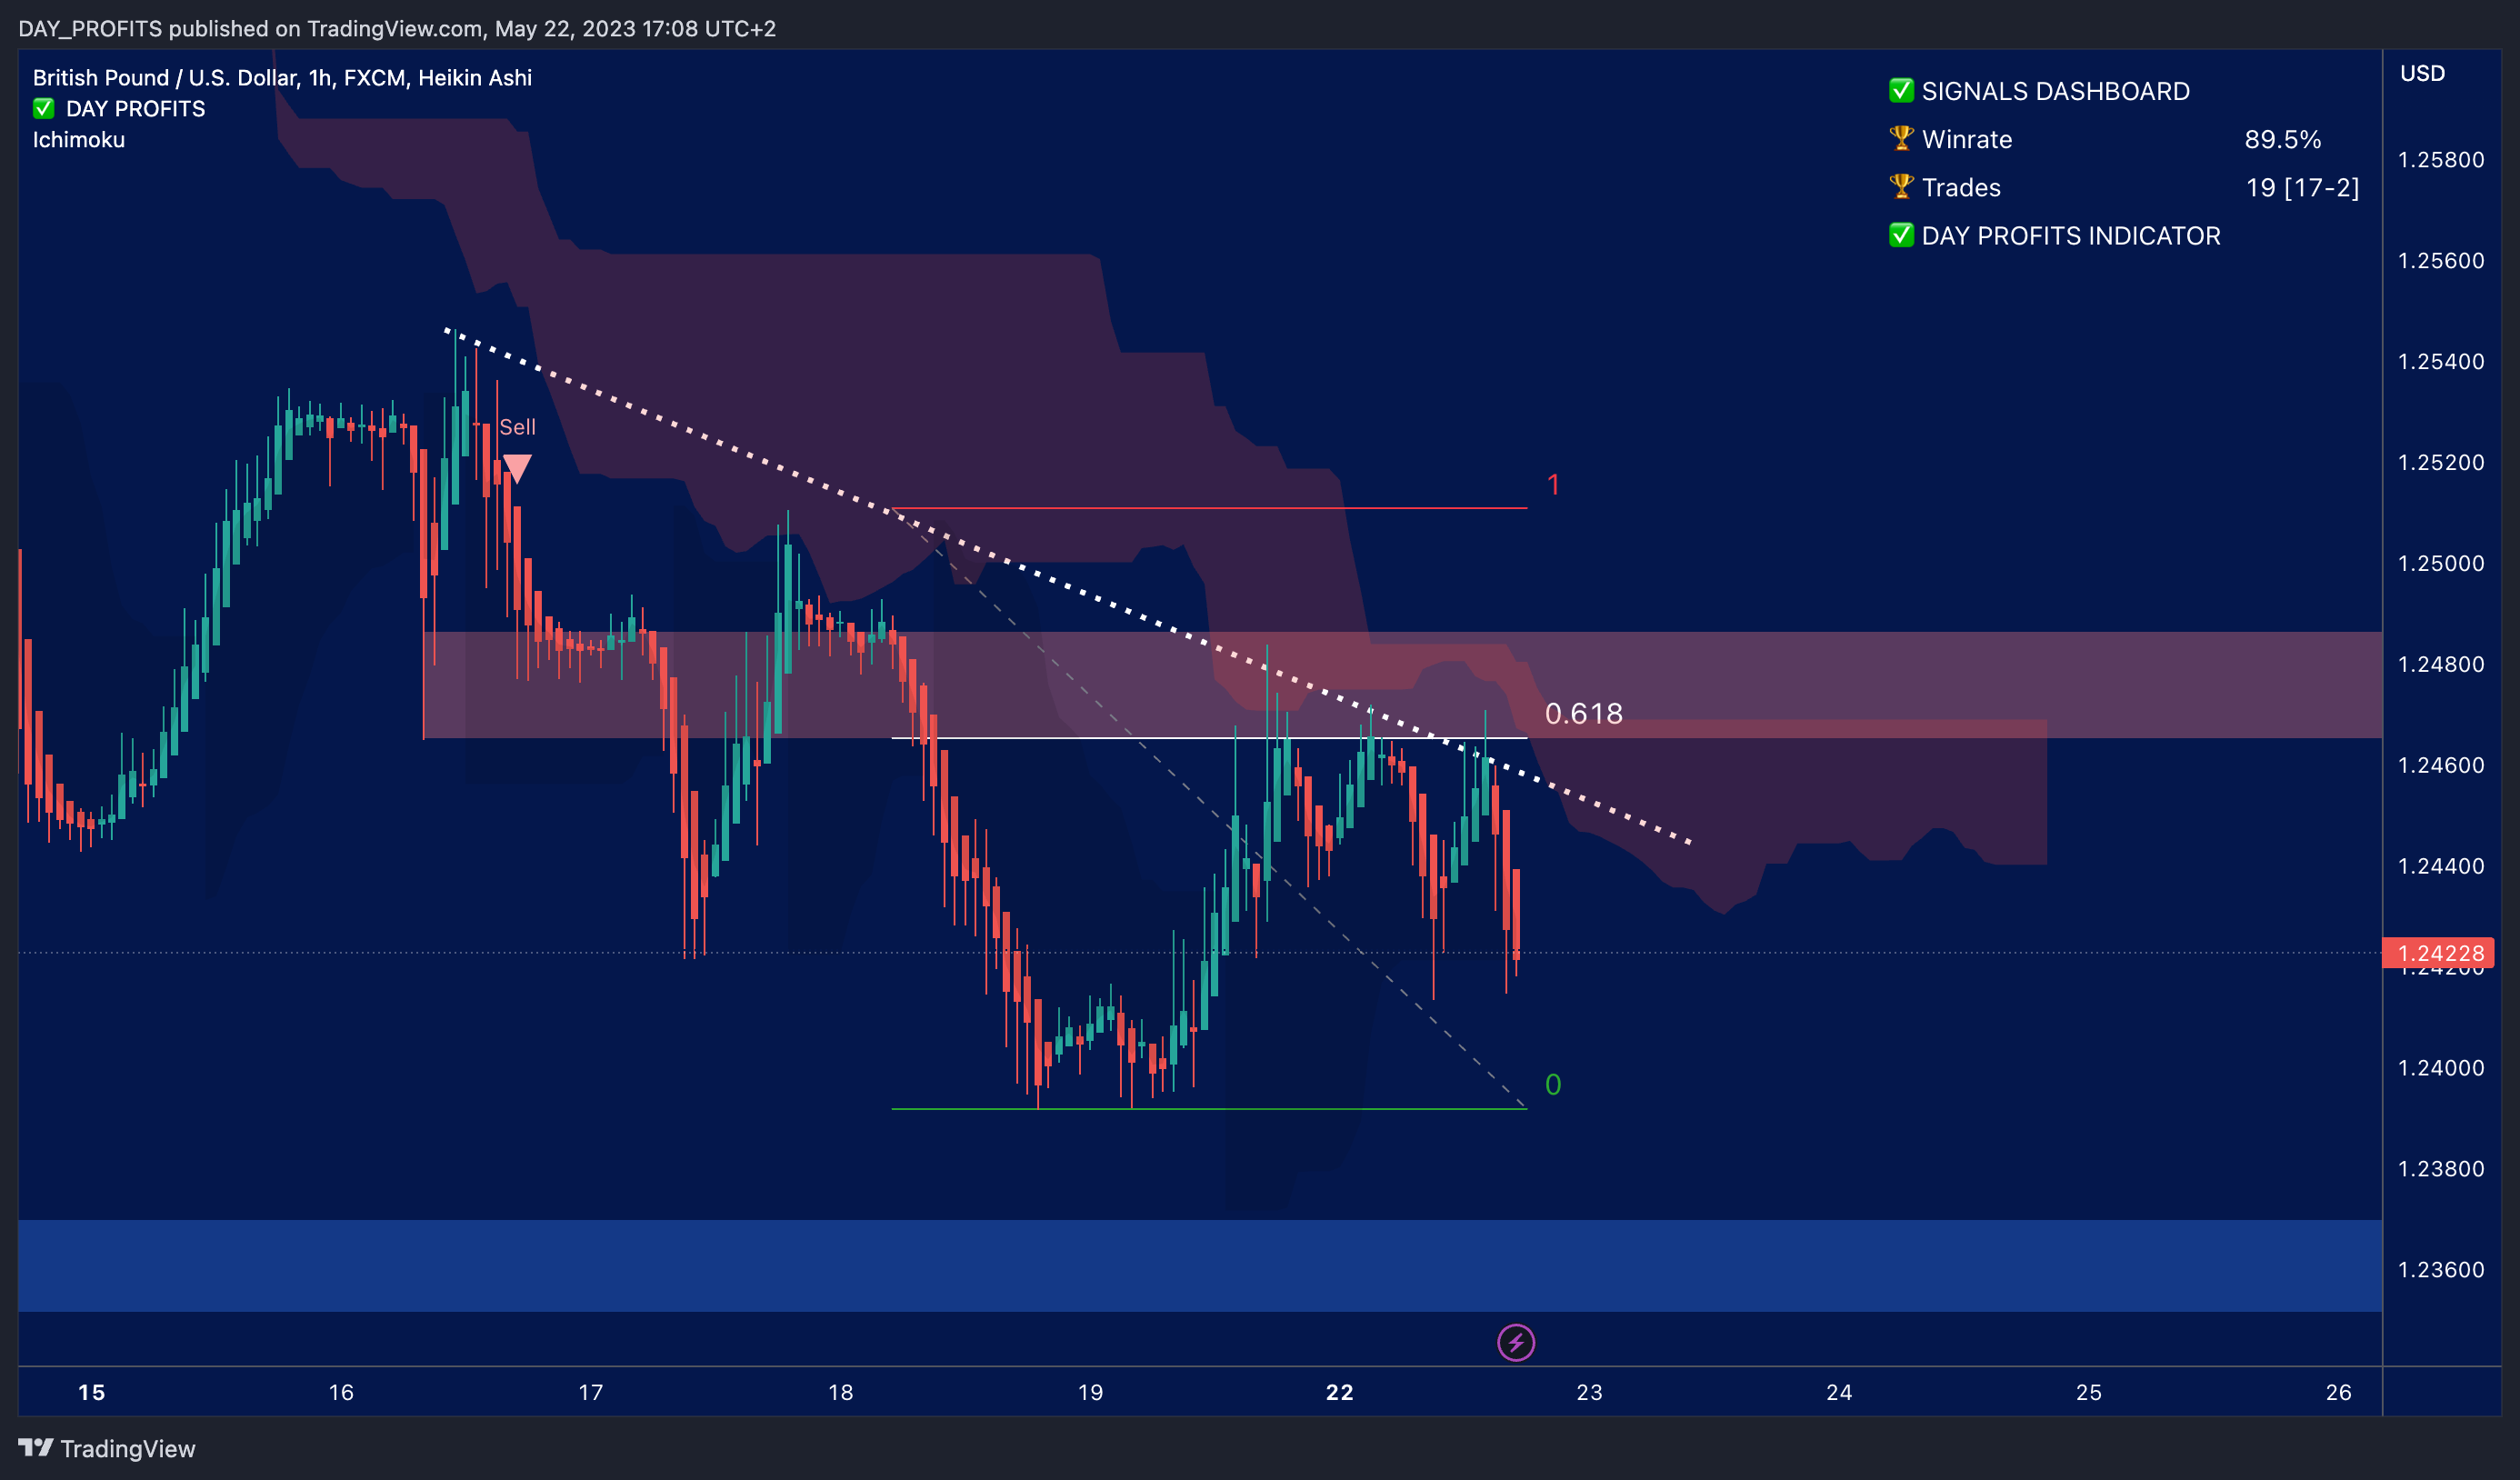The width and height of the screenshot is (2520, 1480).
Task: Click the purple lightning bolt event icon
Action: pos(1515,1342)
